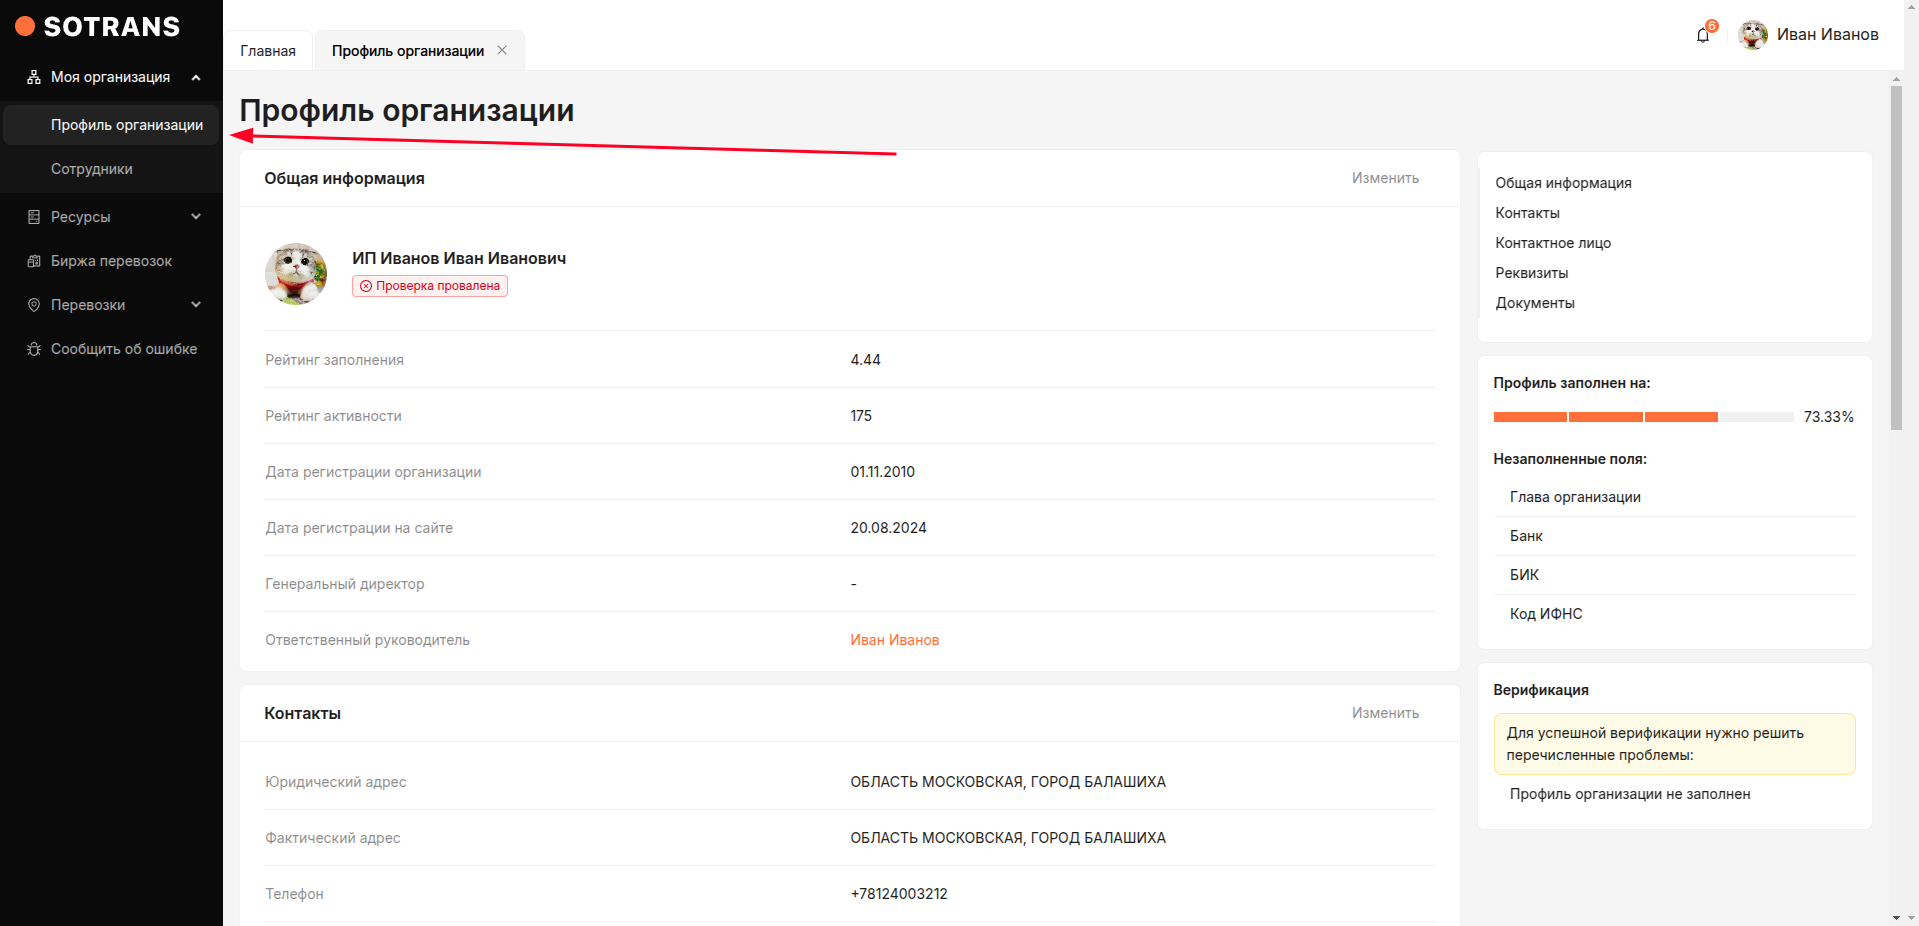Open Сотрудники in the sidebar

(92, 169)
